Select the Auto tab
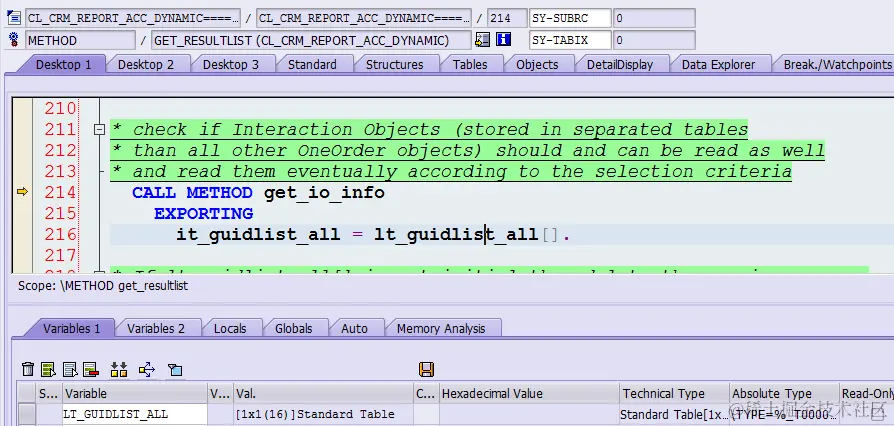The image size is (894, 426). click(x=354, y=328)
